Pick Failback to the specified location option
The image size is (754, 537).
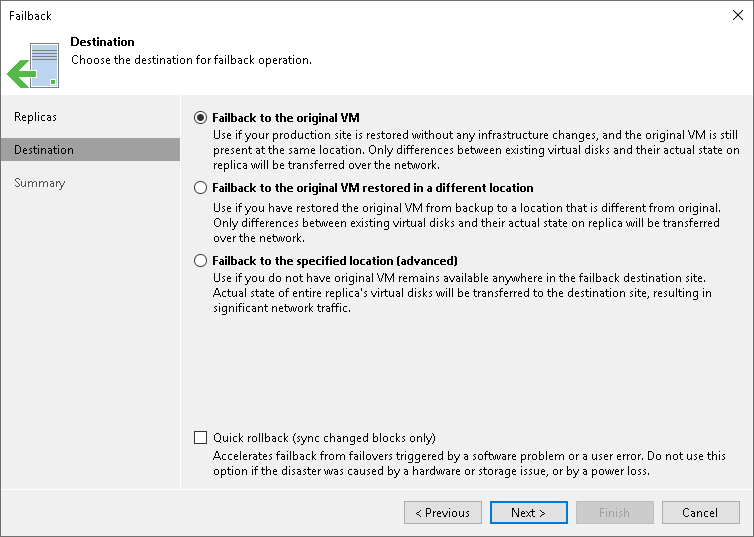click(201, 260)
